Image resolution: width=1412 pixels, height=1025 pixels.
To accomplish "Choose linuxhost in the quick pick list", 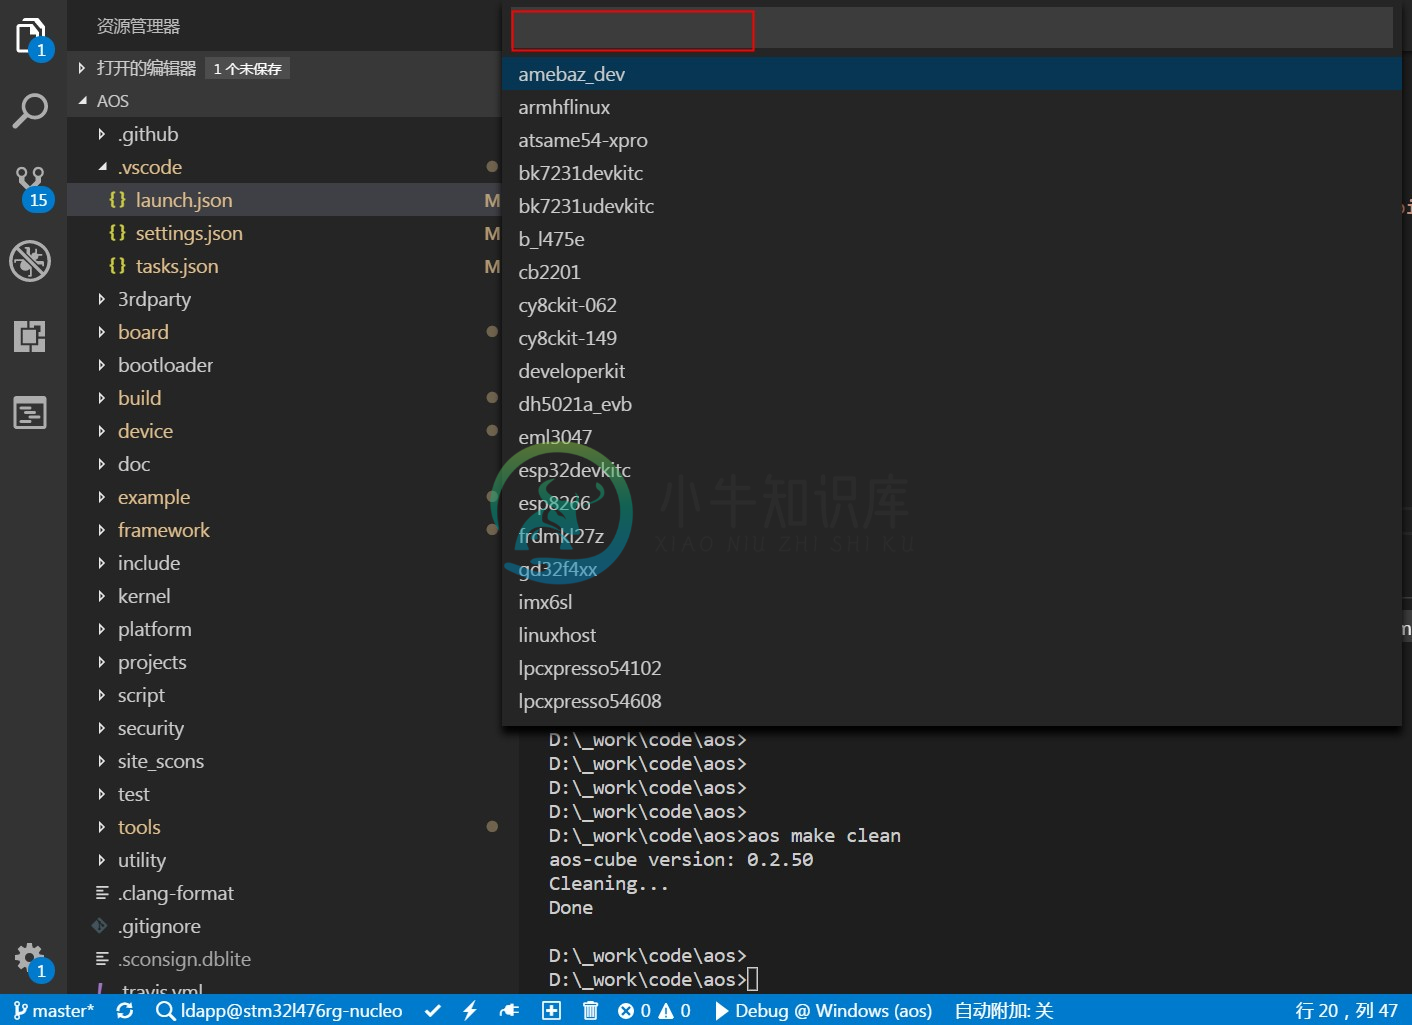I will pos(951,635).
